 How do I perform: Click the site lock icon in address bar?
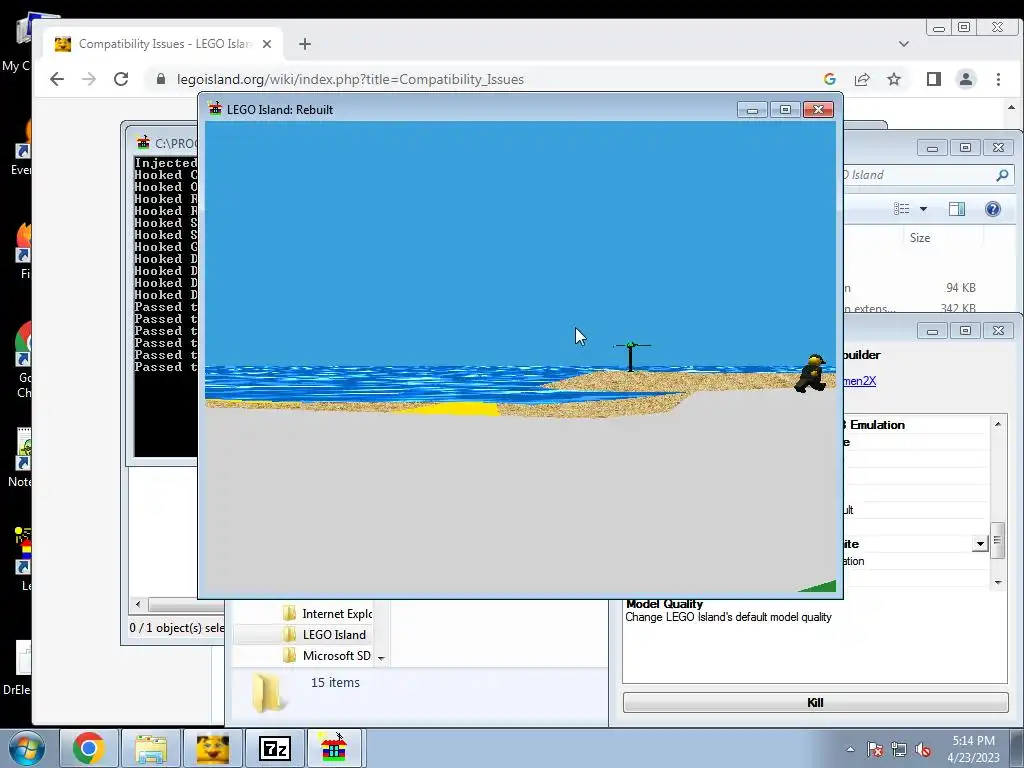(x=161, y=79)
